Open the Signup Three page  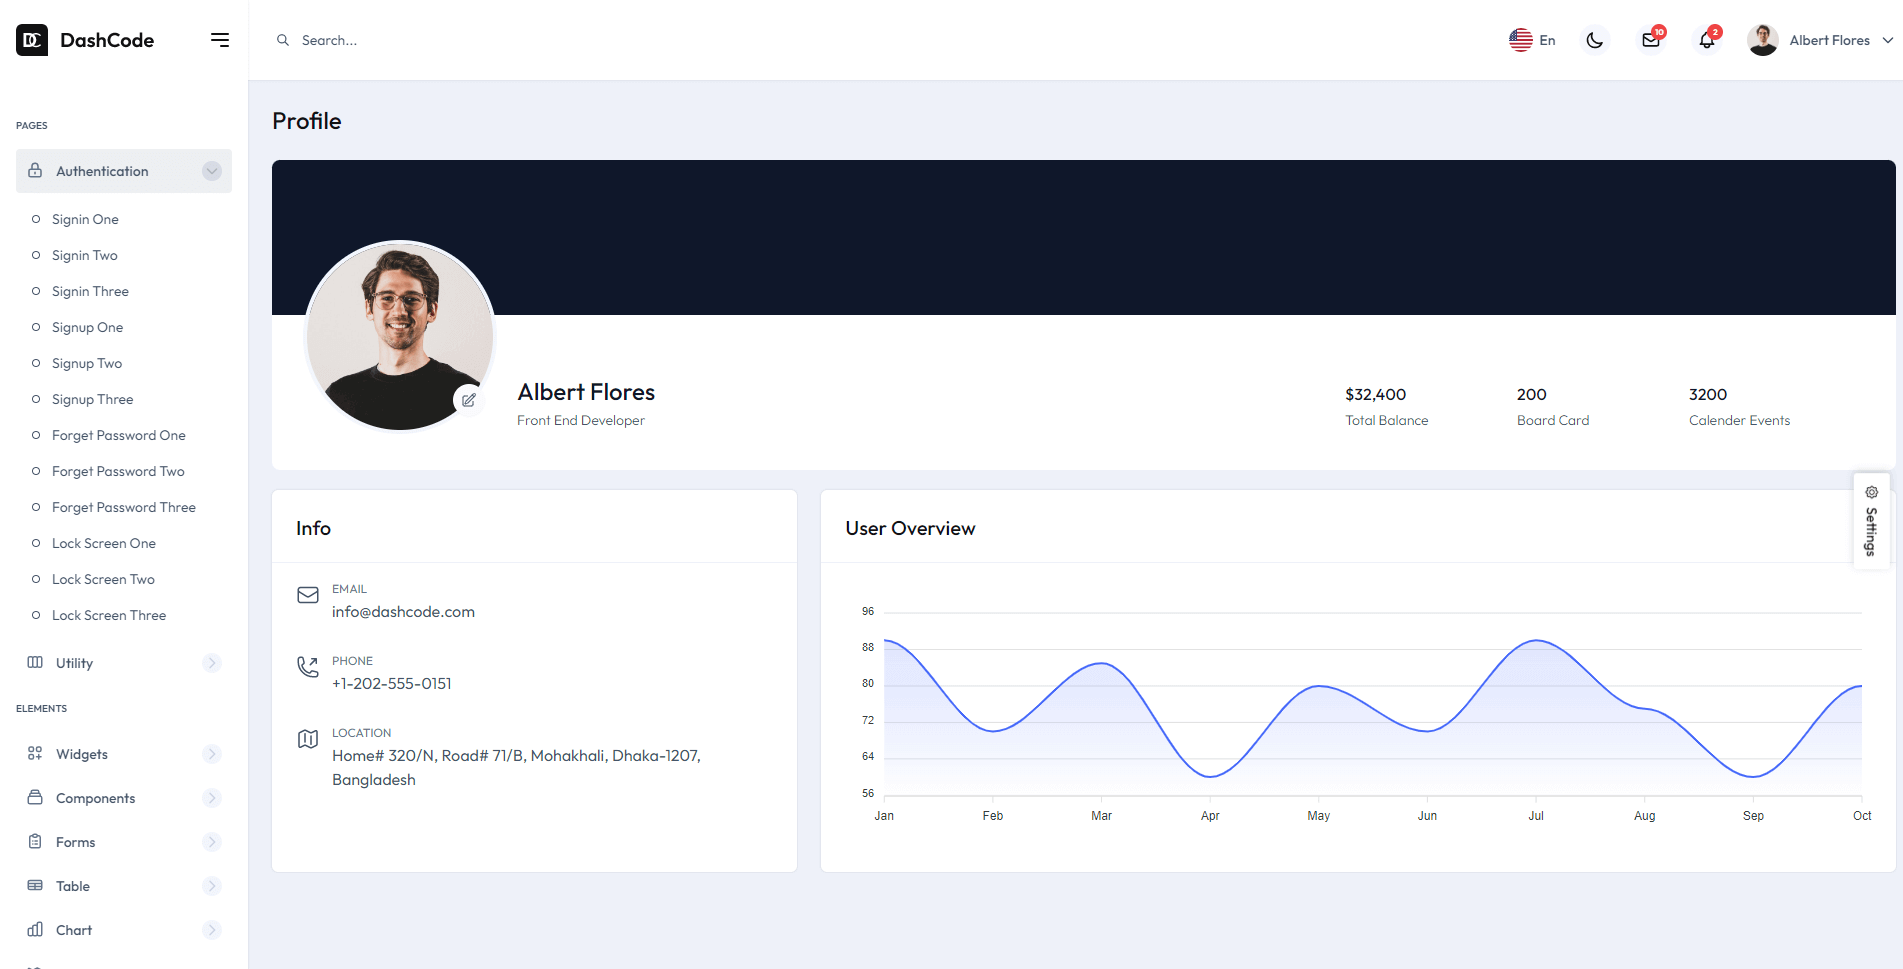92,399
